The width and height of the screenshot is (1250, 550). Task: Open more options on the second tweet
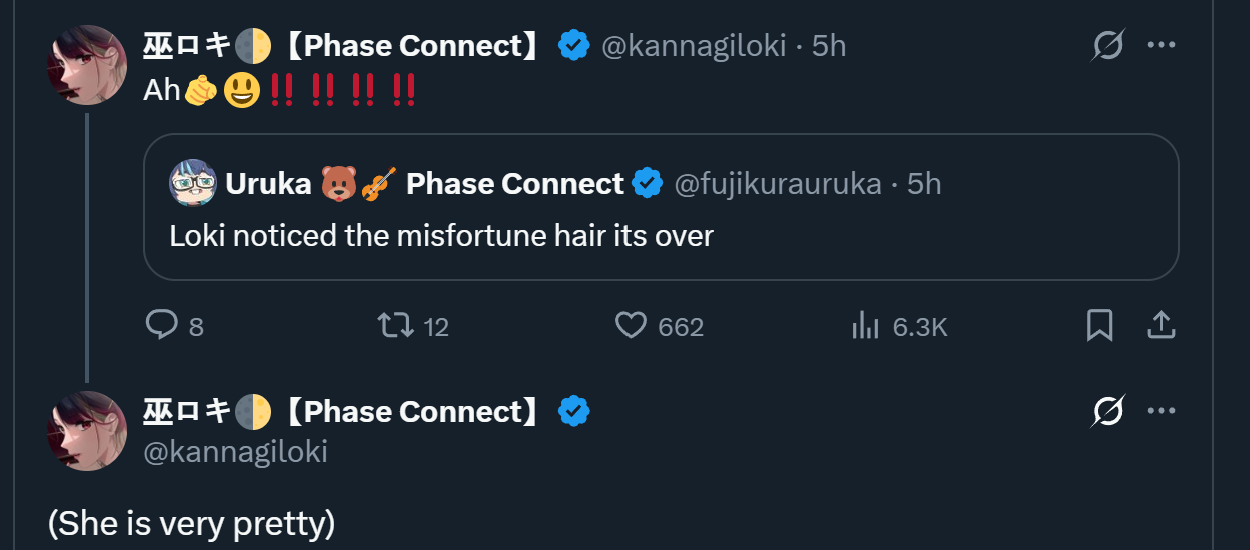coord(1161,411)
